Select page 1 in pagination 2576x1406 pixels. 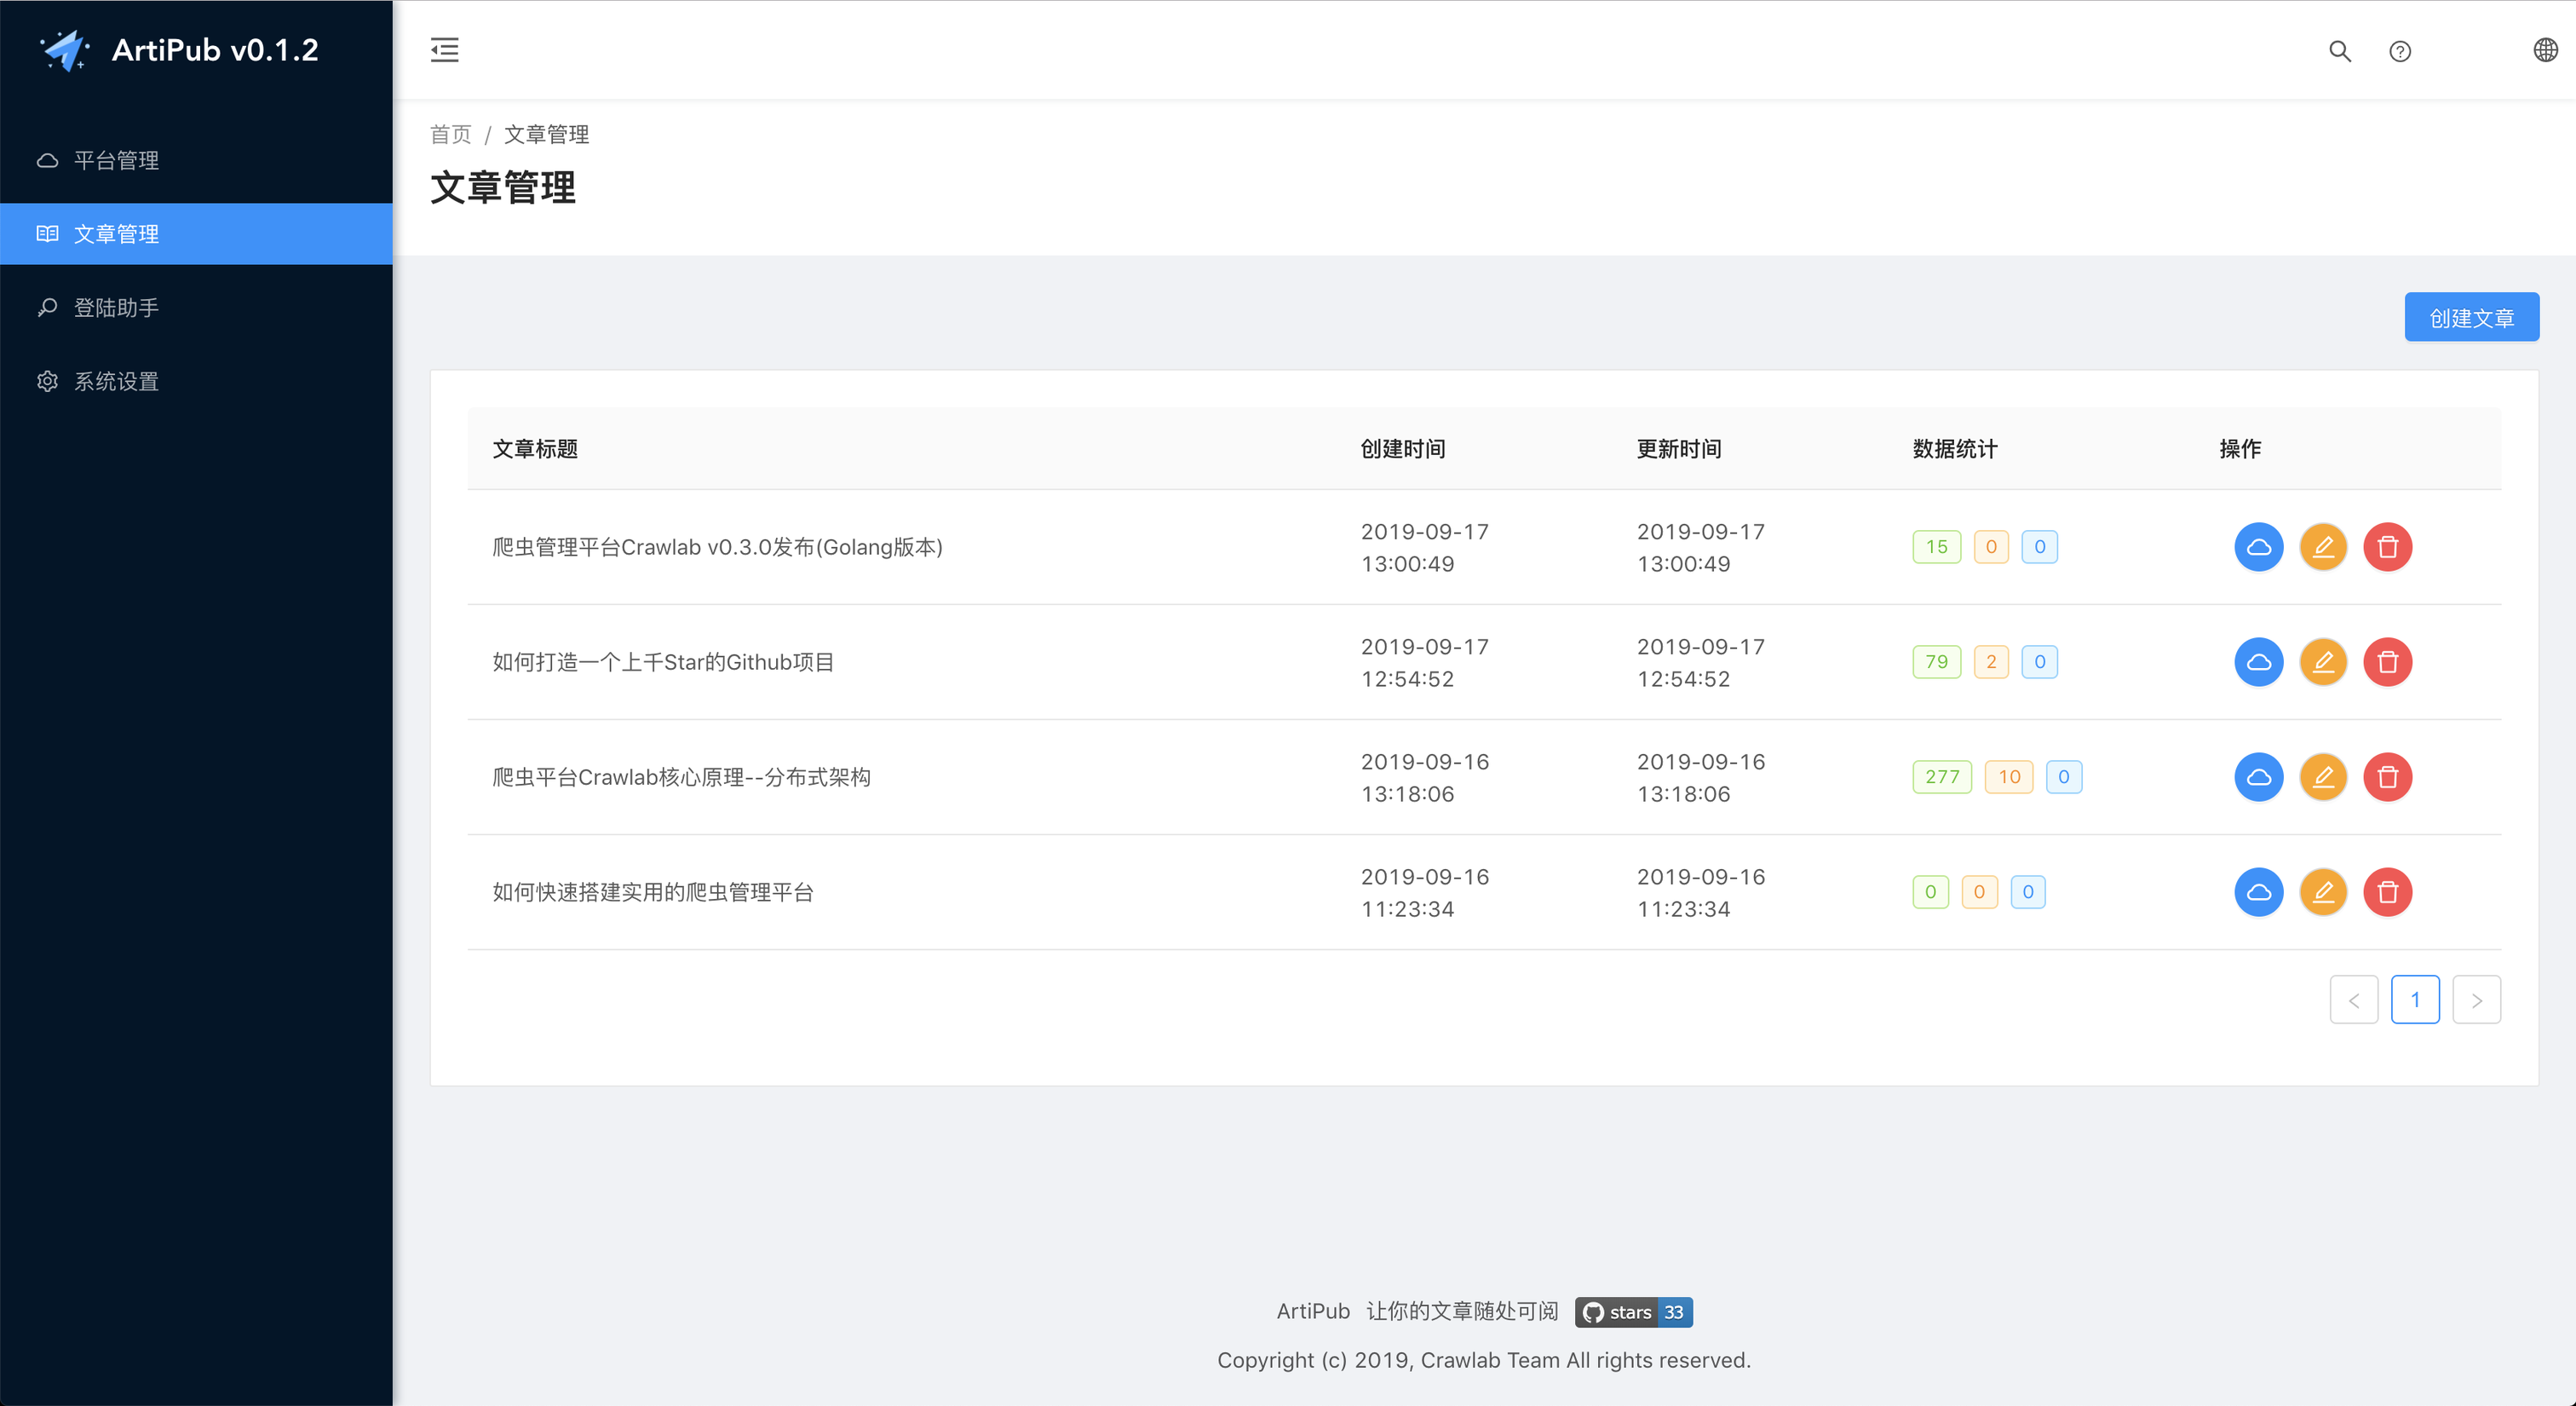pyautogui.click(x=2414, y=1000)
